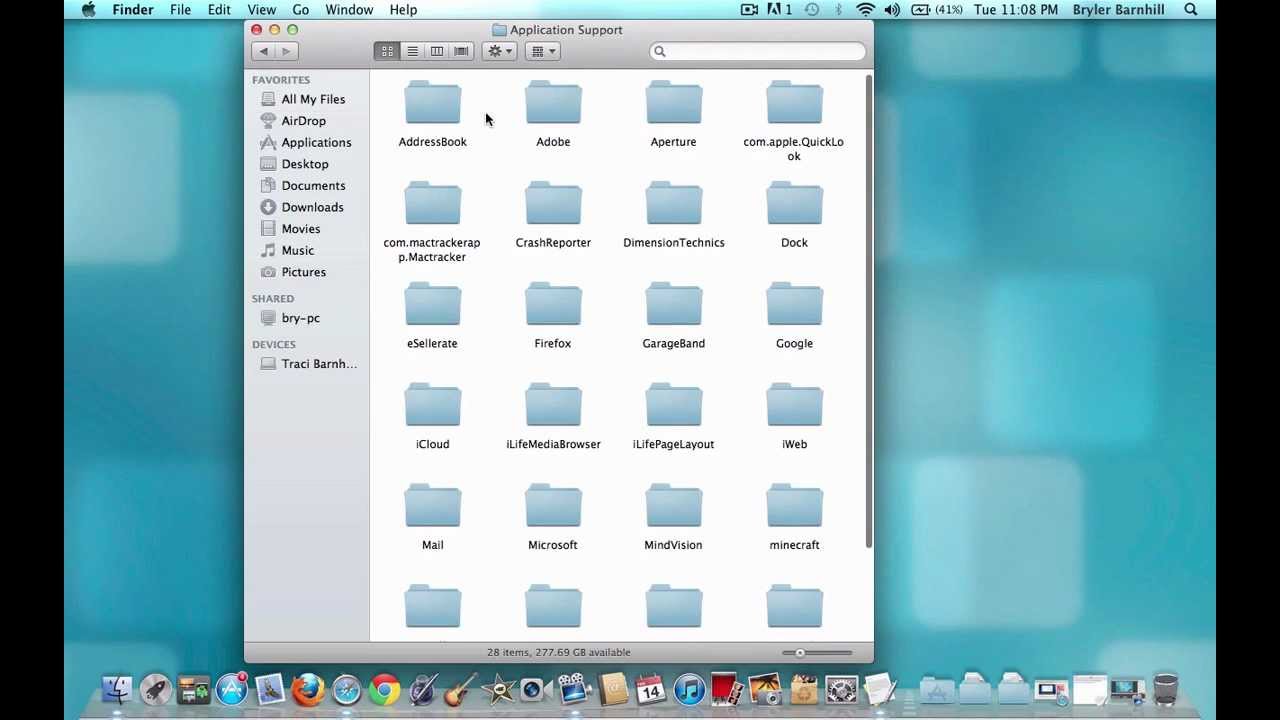Open the Help menu
Viewport: 1280px width, 720px height.
(x=403, y=9)
